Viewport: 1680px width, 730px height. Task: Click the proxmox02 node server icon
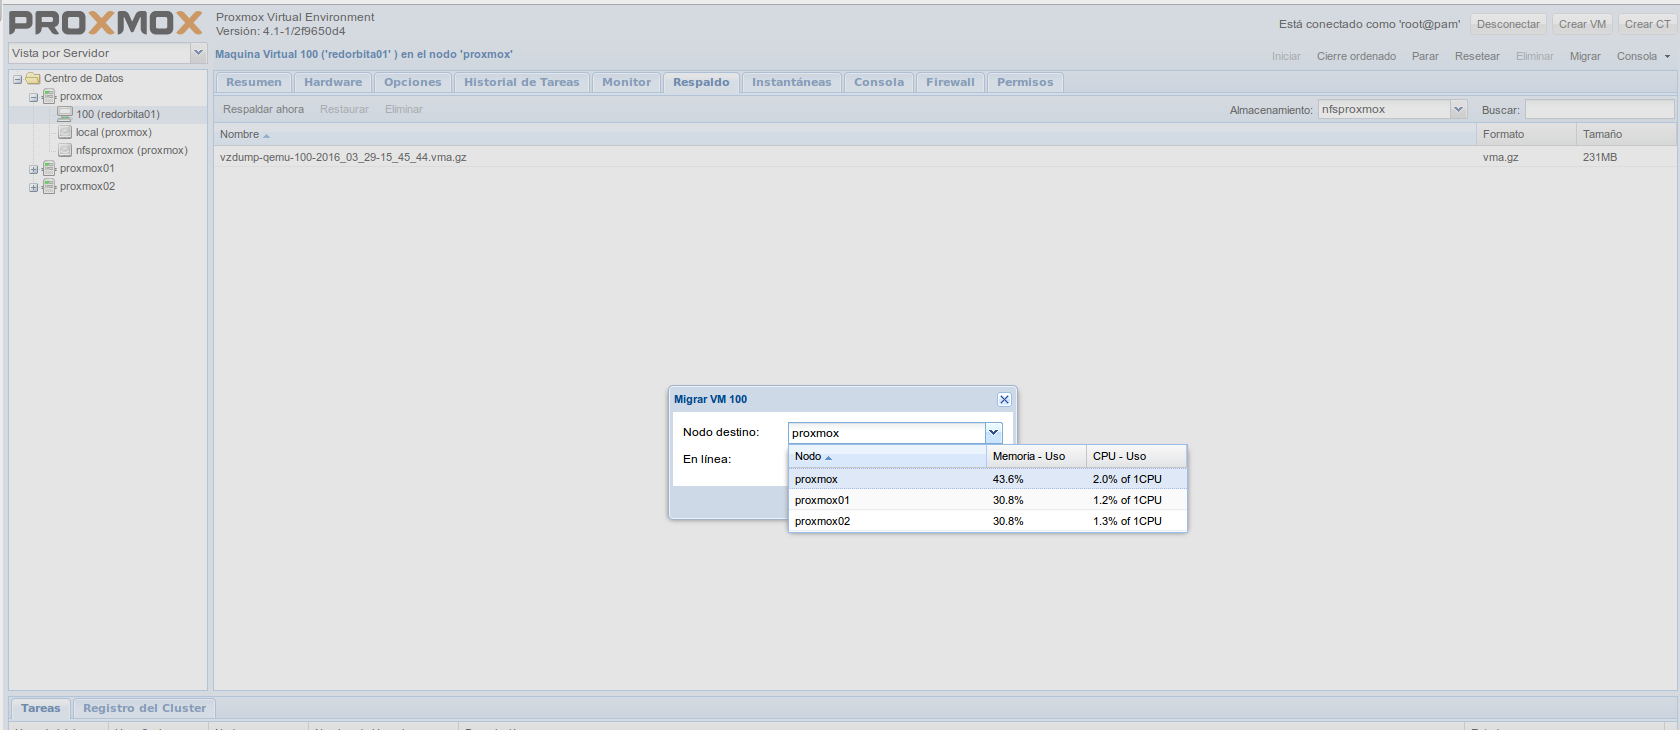click(49, 187)
